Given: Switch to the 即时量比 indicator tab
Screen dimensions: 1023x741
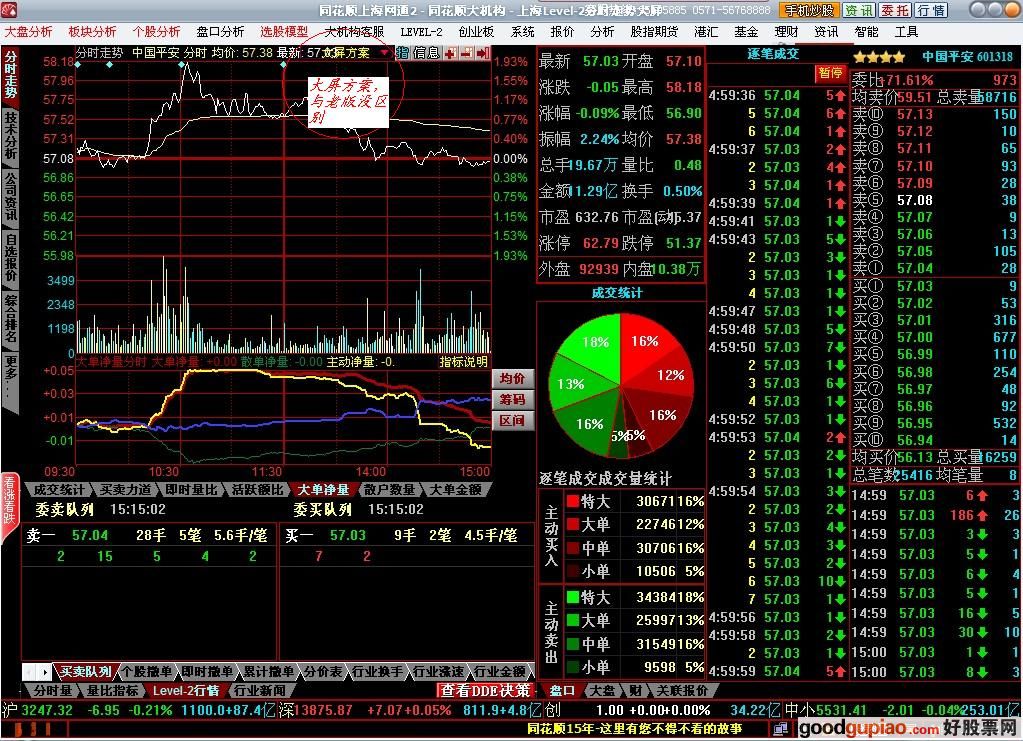Looking at the screenshot, I should click(x=192, y=489).
